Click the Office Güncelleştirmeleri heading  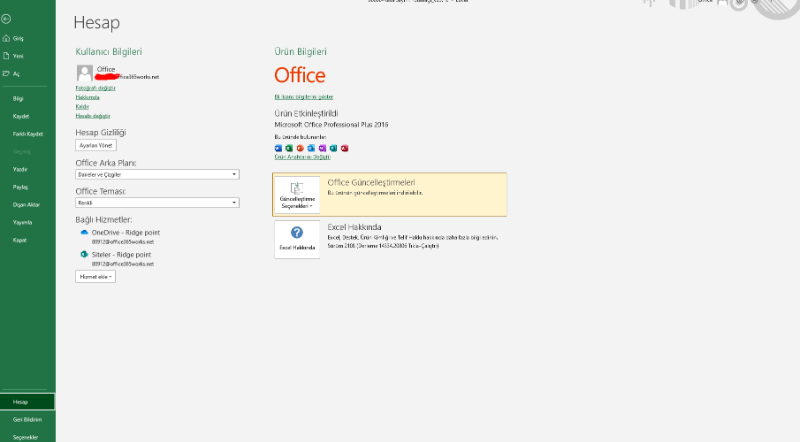point(371,182)
